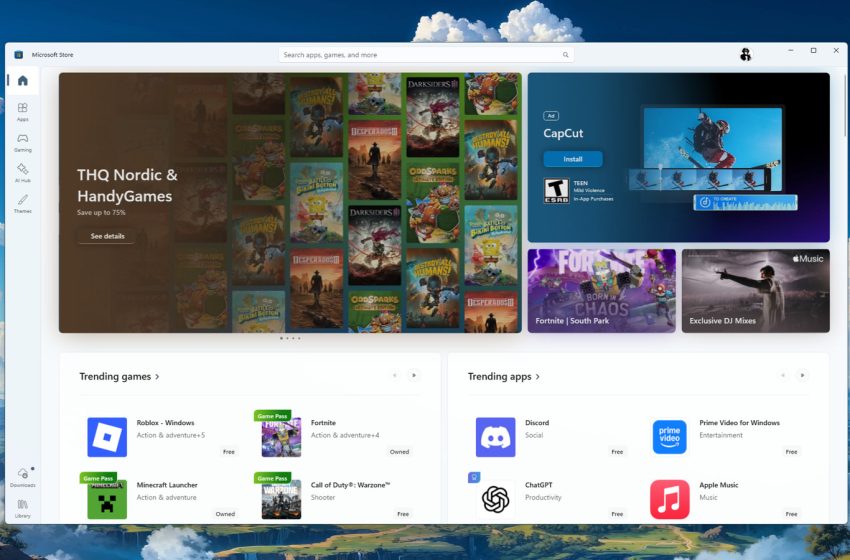Click the Social category under Discord
The height and width of the screenshot is (560, 850).
pos(534,435)
